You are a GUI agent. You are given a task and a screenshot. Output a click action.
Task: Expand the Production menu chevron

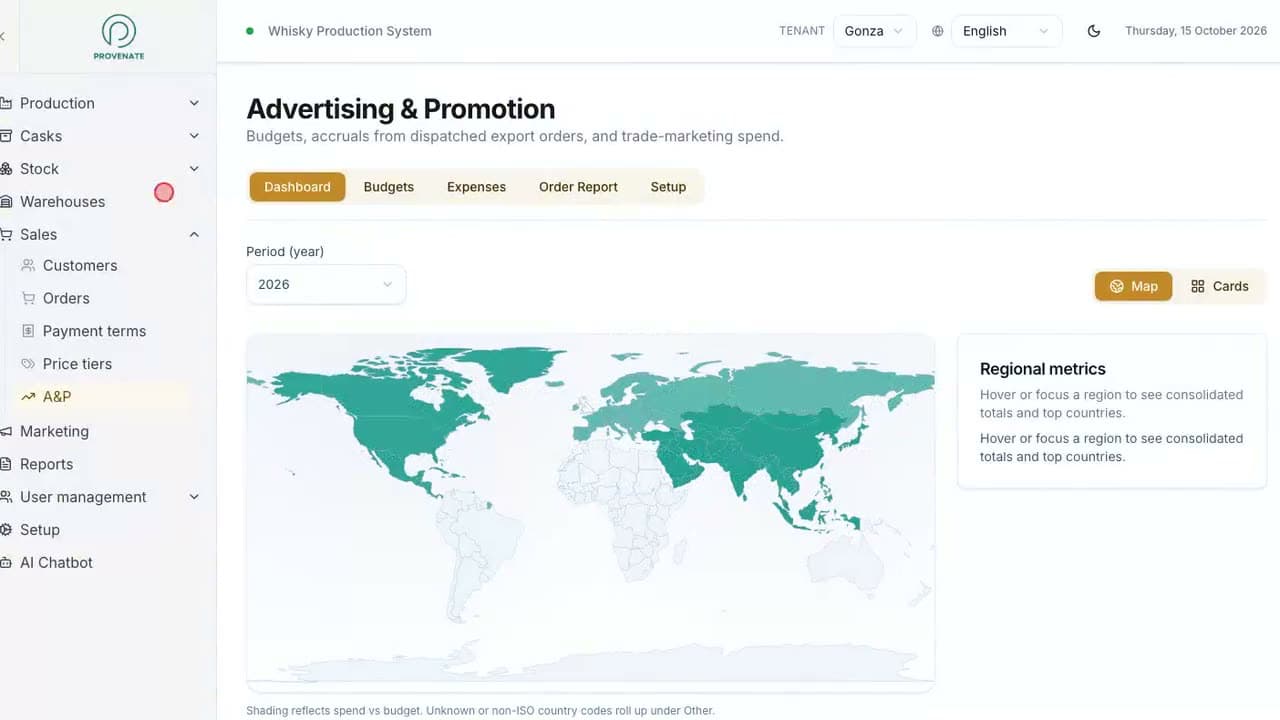click(x=194, y=103)
